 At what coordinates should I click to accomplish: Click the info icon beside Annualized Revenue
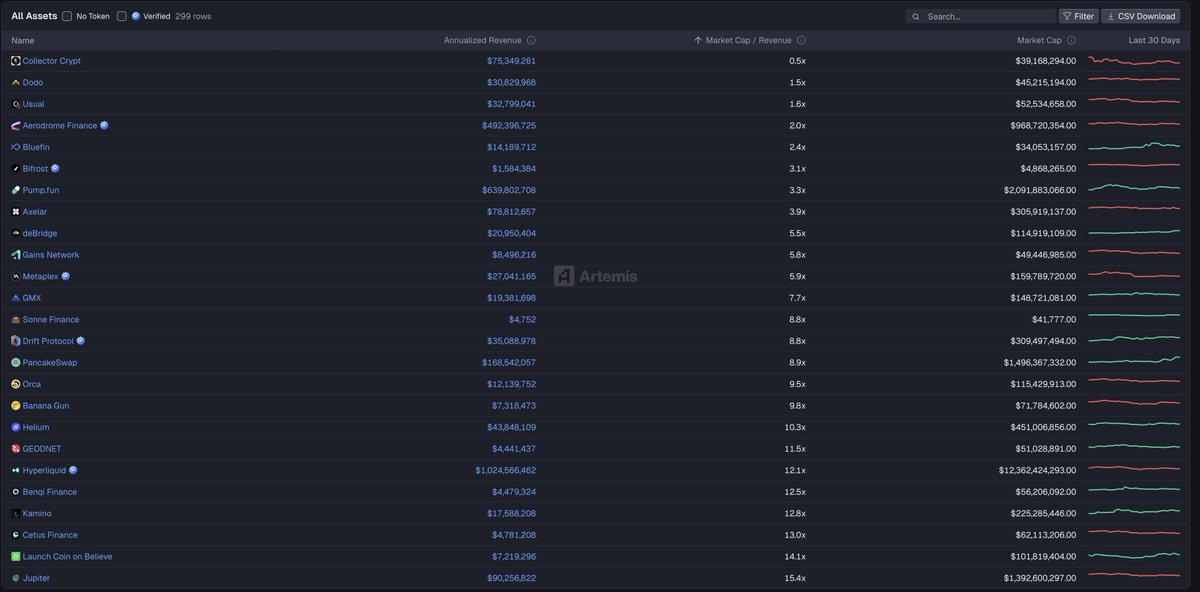click(x=531, y=40)
